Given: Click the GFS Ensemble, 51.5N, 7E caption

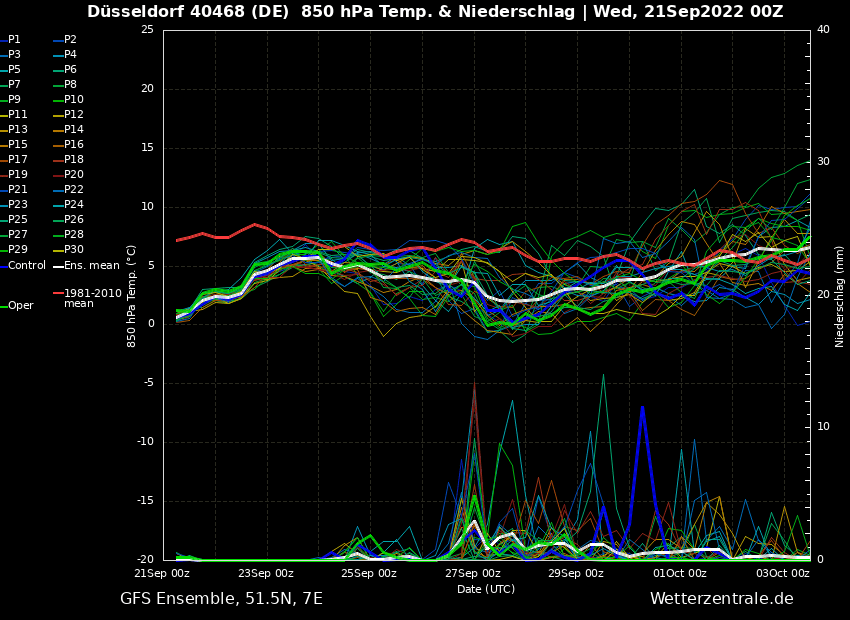Looking at the screenshot, I should tap(221, 599).
